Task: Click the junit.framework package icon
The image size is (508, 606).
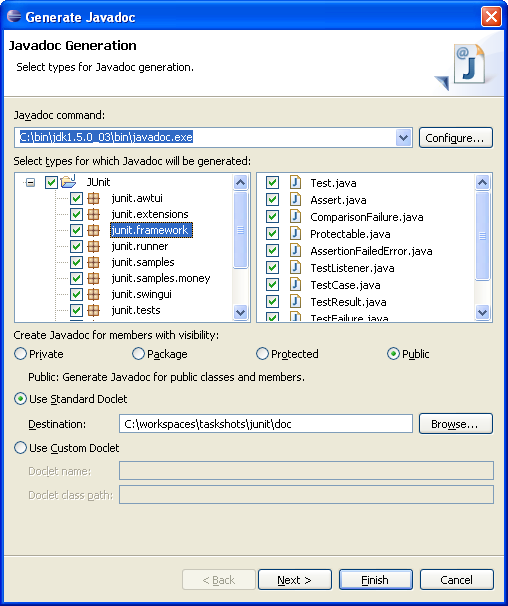Action: tap(93, 230)
